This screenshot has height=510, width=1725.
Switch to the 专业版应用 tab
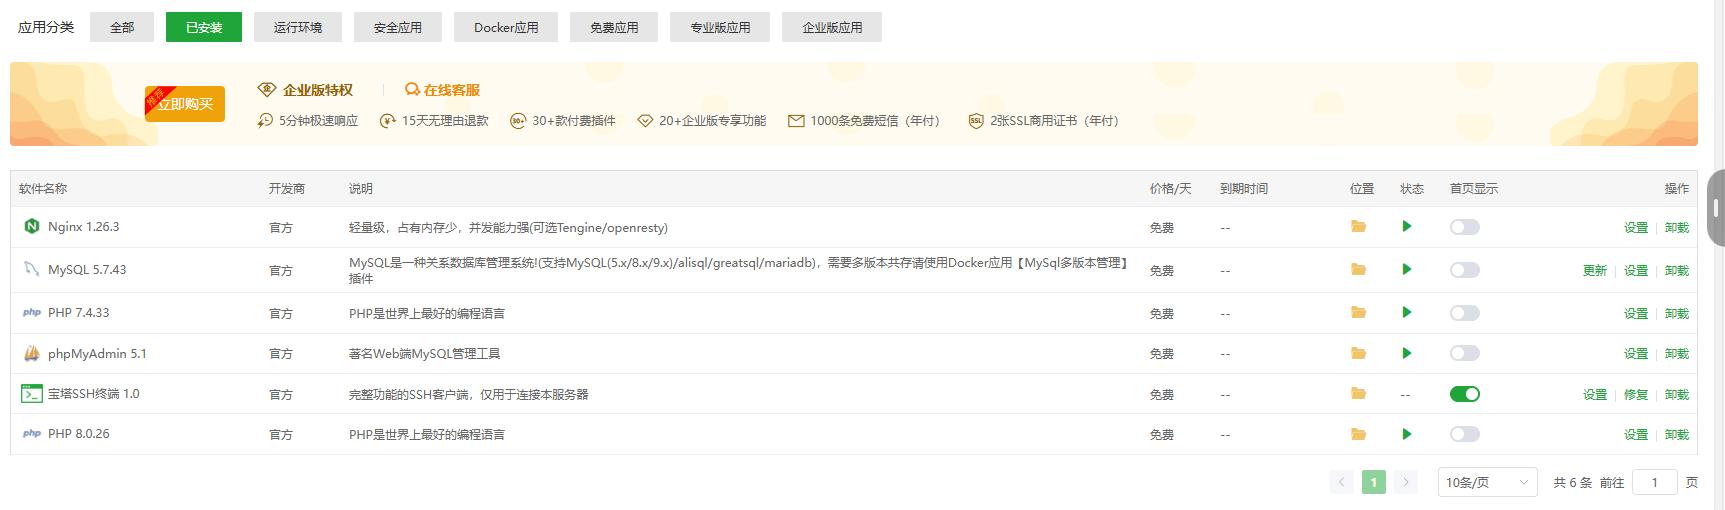720,27
